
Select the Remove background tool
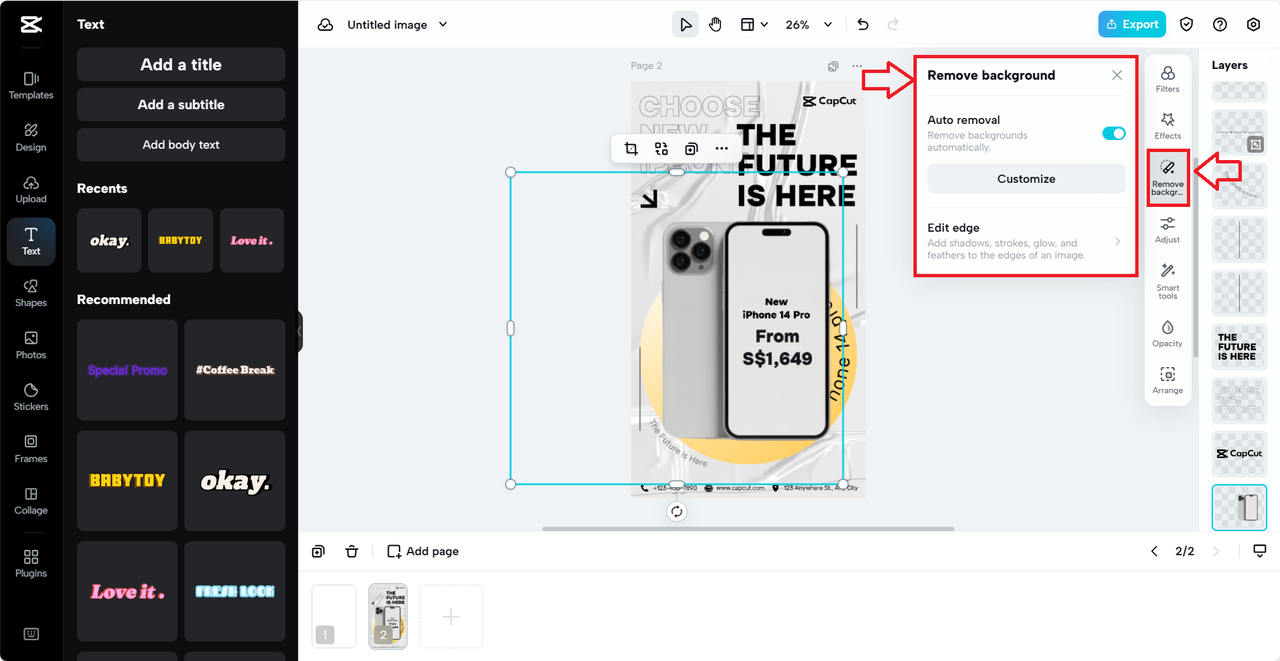point(1167,177)
